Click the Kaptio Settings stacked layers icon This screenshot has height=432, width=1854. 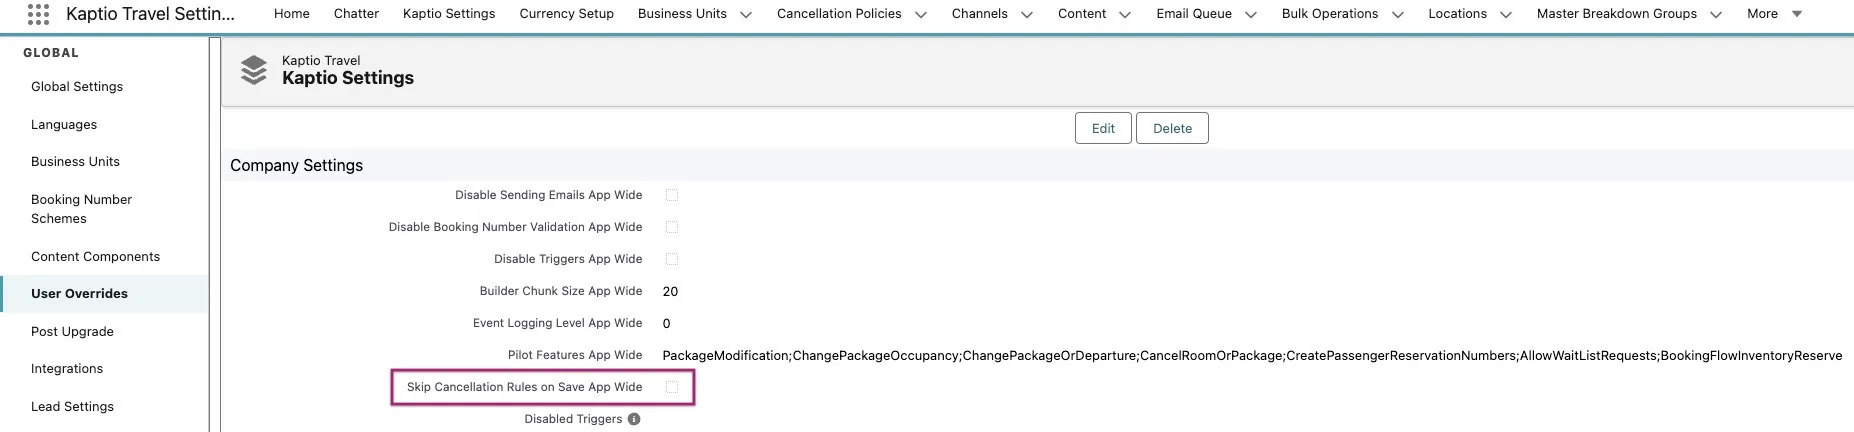(254, 70)
